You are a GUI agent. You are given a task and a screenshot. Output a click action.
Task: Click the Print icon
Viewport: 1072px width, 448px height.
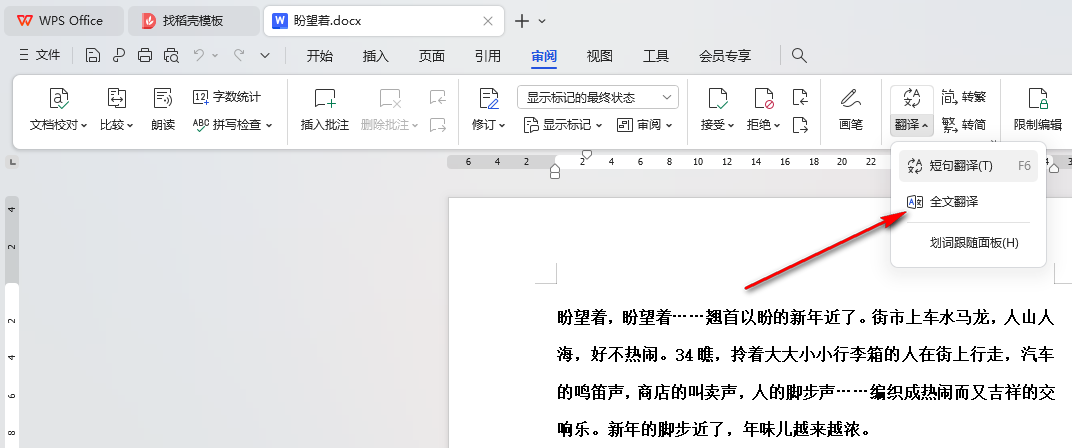click(x=144, y=55)
